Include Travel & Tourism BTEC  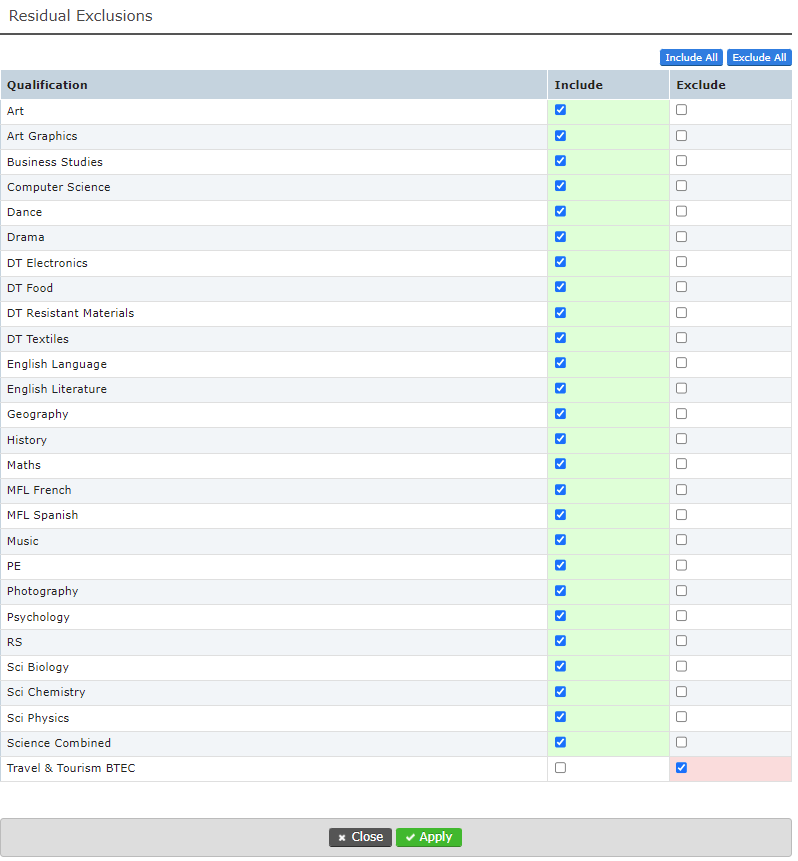point(560,768)
